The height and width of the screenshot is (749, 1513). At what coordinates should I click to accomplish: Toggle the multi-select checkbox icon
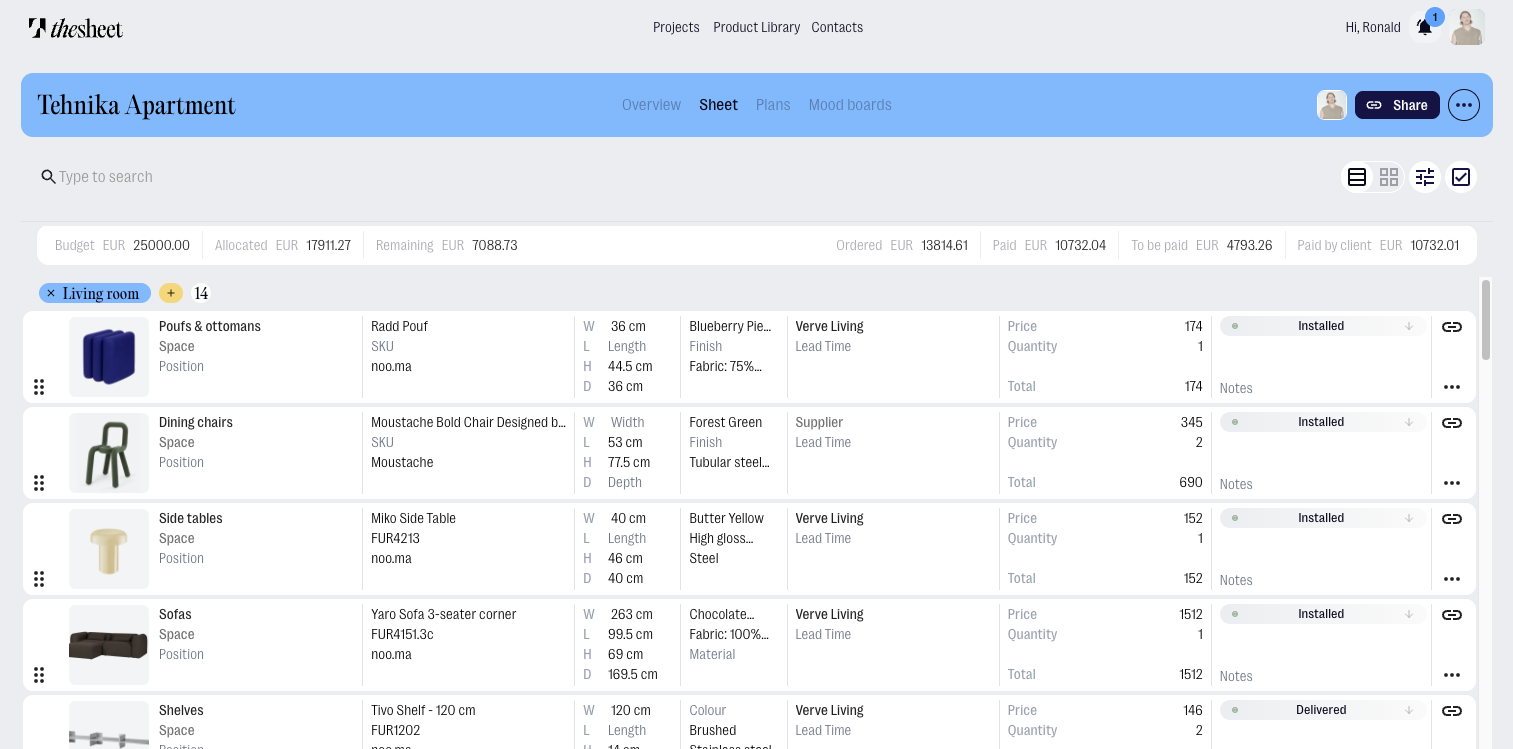coord(1461,177)
